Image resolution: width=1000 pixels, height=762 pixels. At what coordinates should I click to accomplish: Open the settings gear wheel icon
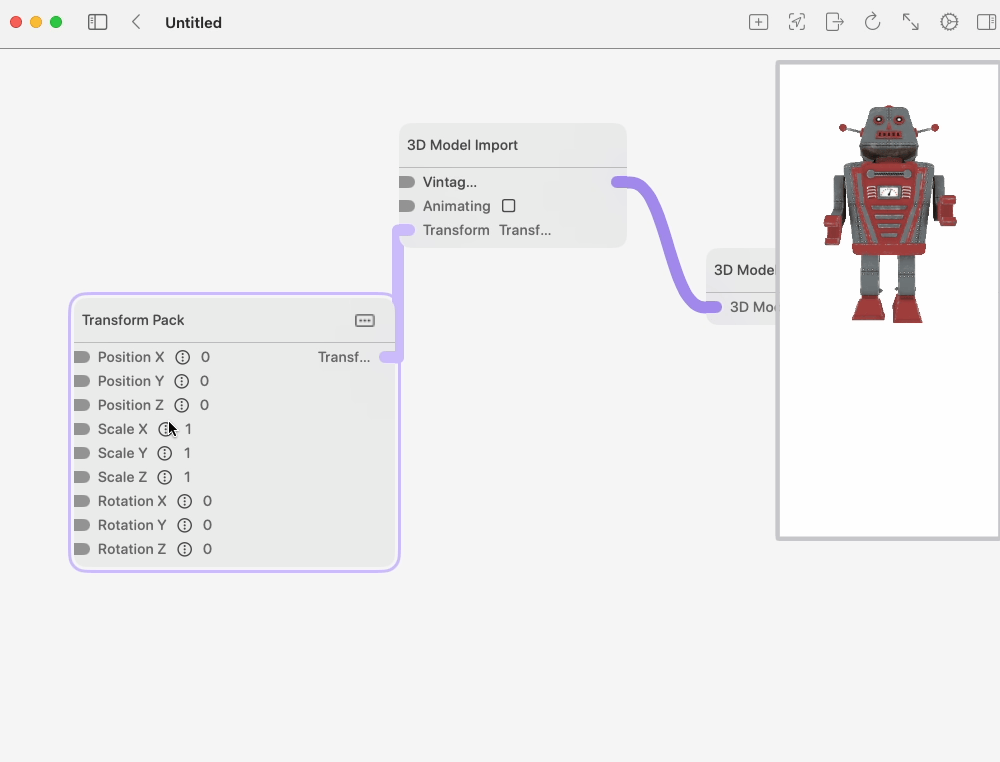948,22
